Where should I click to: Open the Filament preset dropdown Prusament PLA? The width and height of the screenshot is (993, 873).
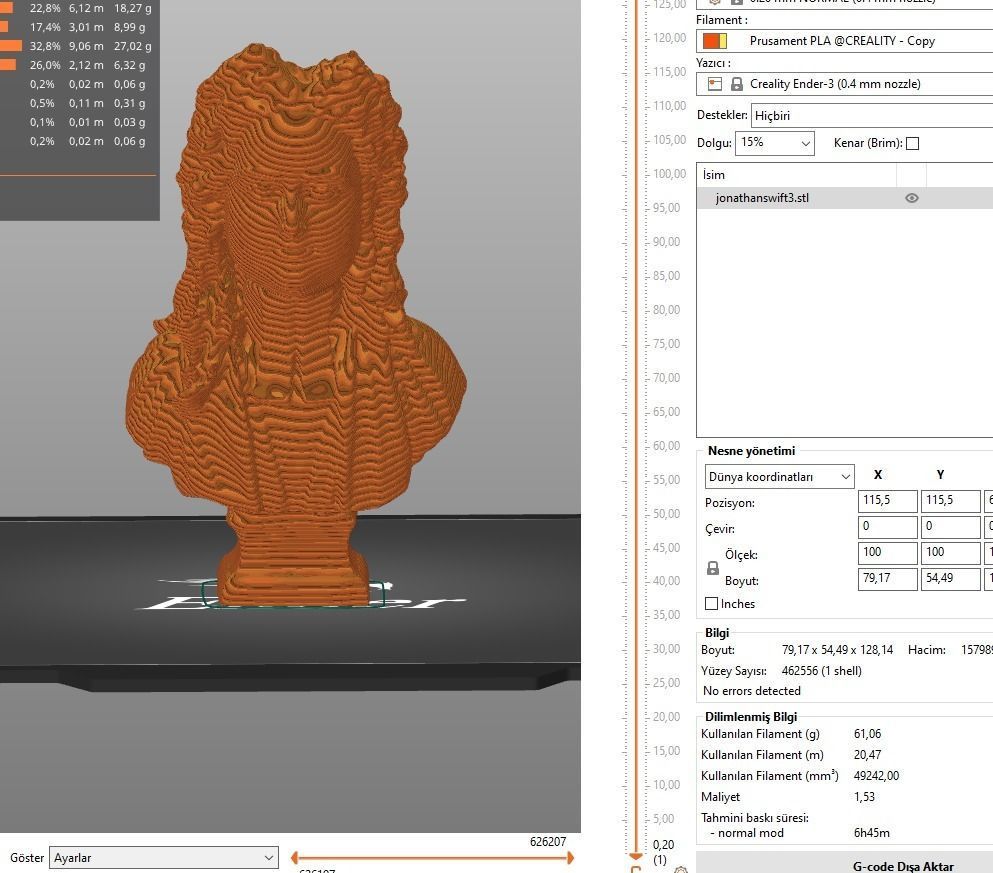[845, 41]
